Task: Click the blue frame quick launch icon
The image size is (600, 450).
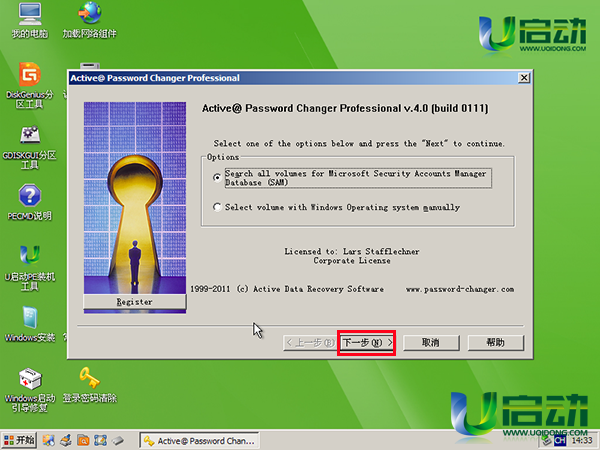Action: click(100, 440)
